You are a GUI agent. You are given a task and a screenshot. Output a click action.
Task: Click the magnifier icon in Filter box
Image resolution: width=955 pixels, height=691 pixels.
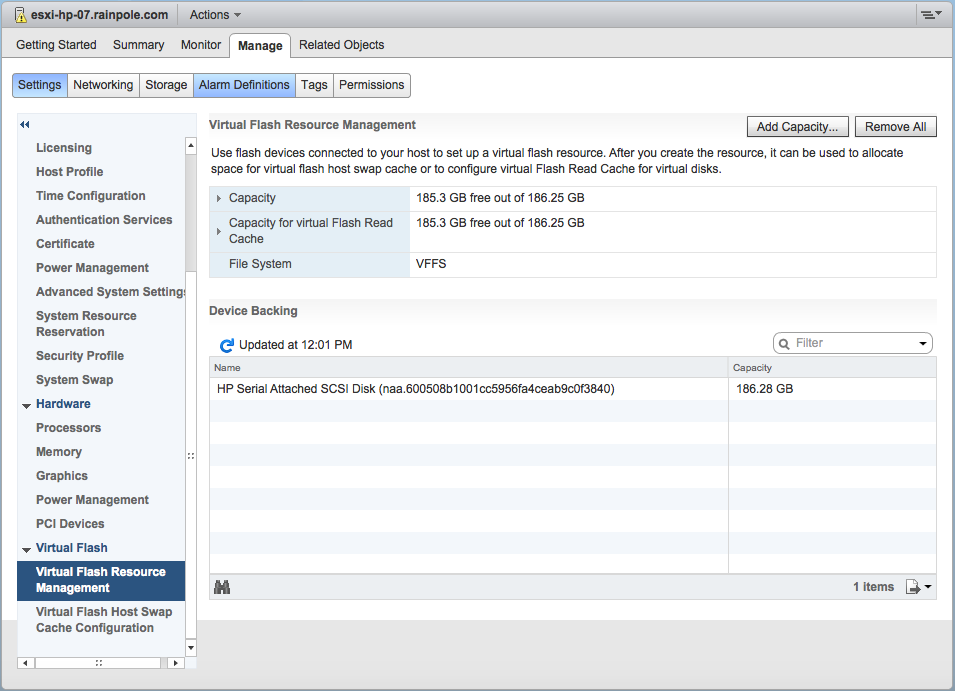coord(784,343)
